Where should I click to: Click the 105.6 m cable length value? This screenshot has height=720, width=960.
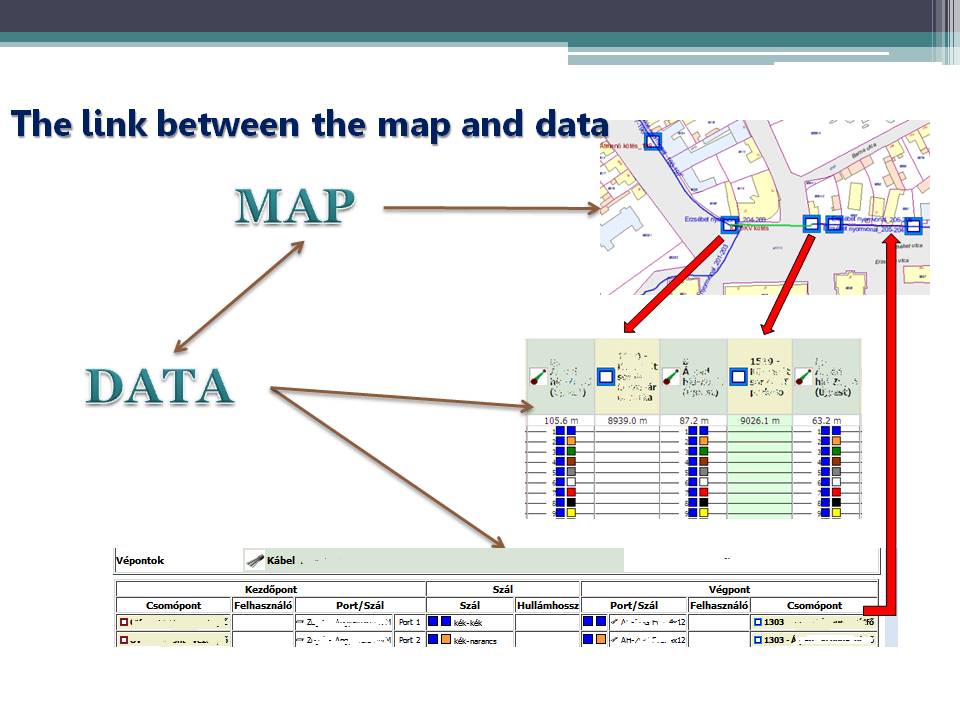pos(561,421)
